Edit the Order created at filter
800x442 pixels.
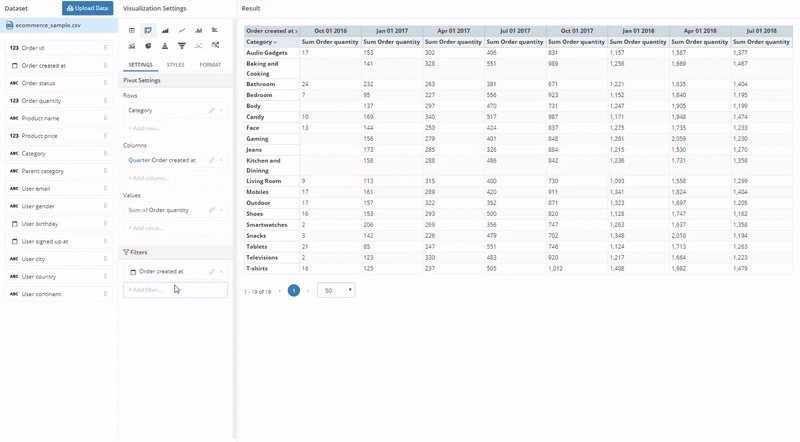211,271
